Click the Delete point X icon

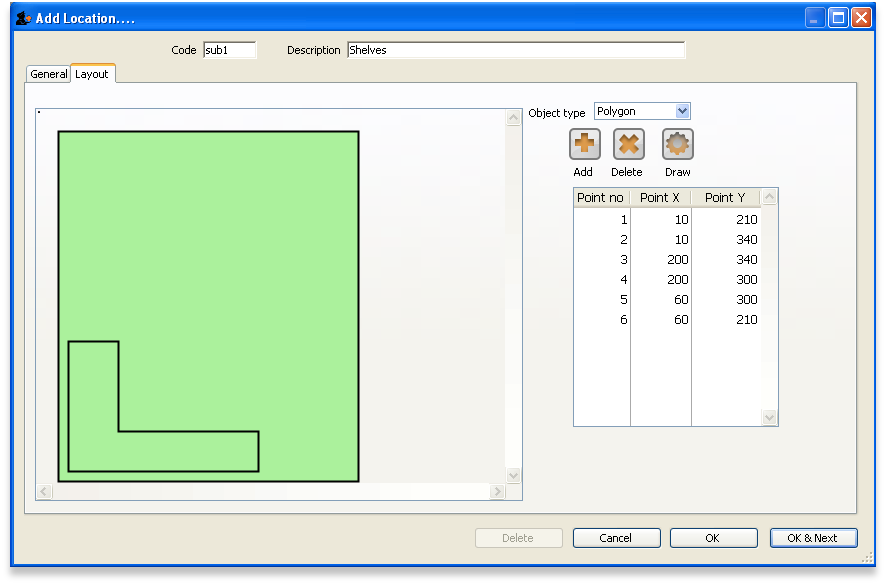[x=628, y=145]
